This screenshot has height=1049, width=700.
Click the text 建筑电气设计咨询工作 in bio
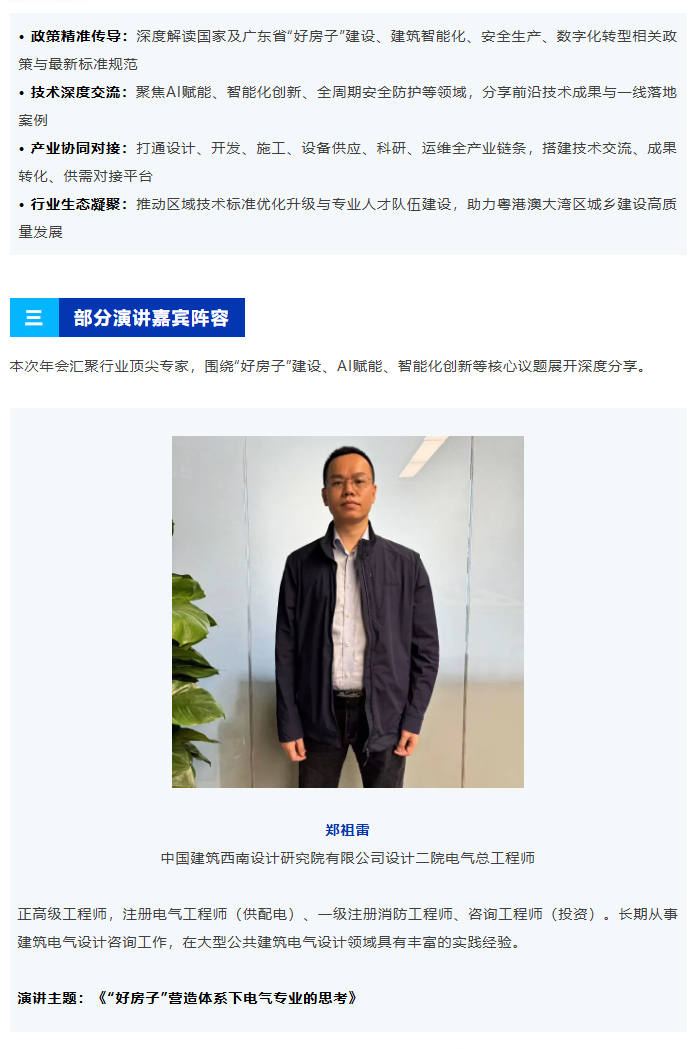click(x=92, y=942)
